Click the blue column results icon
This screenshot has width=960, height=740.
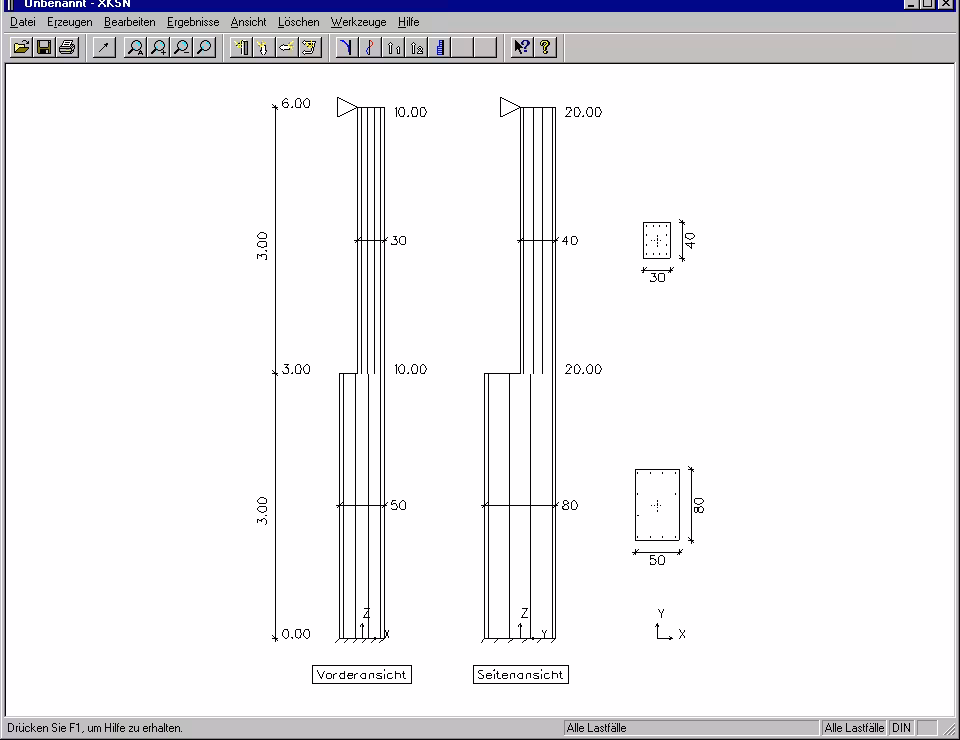(440, 47)
